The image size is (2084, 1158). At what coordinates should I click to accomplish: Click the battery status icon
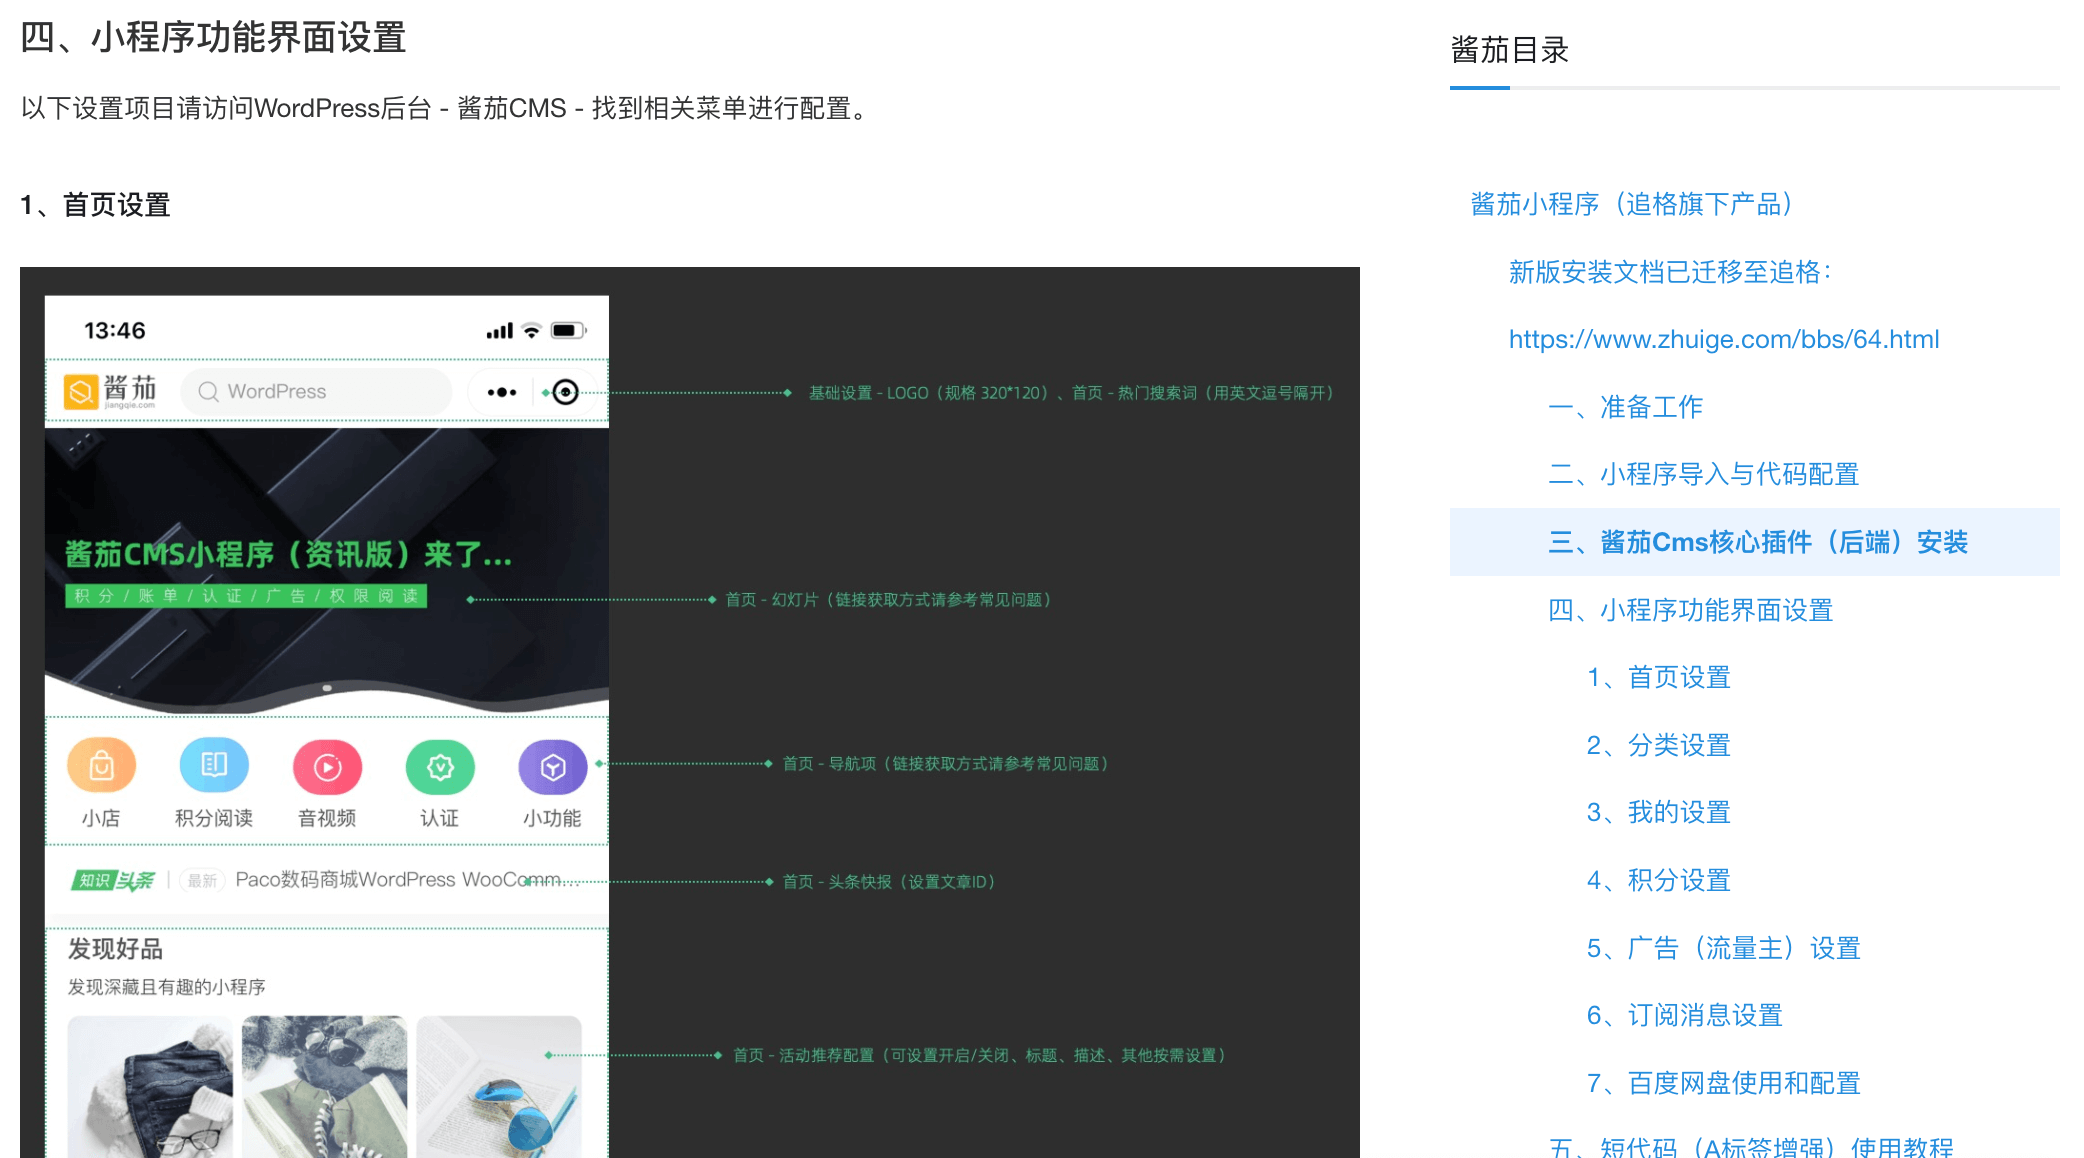[568, 330]
